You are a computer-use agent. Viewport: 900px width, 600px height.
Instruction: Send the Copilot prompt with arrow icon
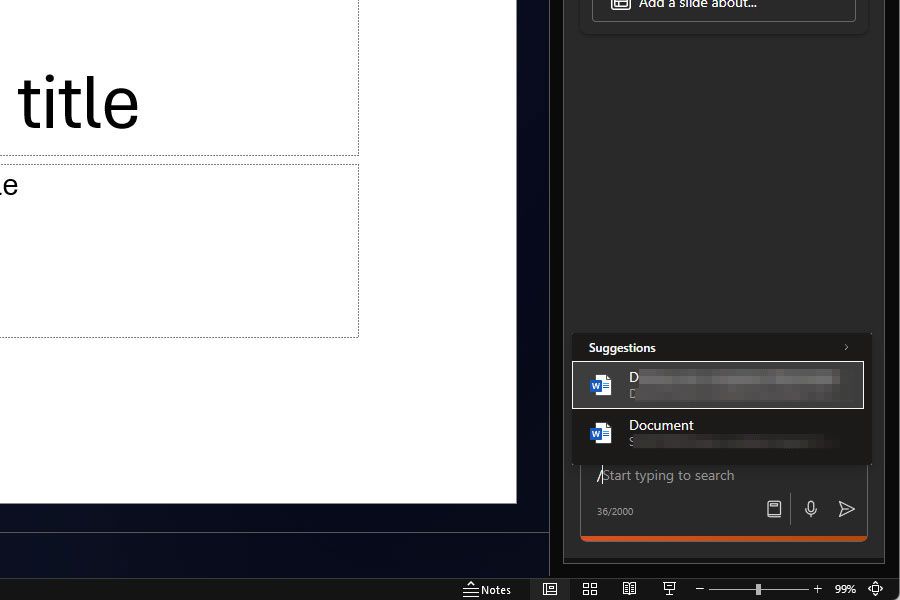click(846, 509)
